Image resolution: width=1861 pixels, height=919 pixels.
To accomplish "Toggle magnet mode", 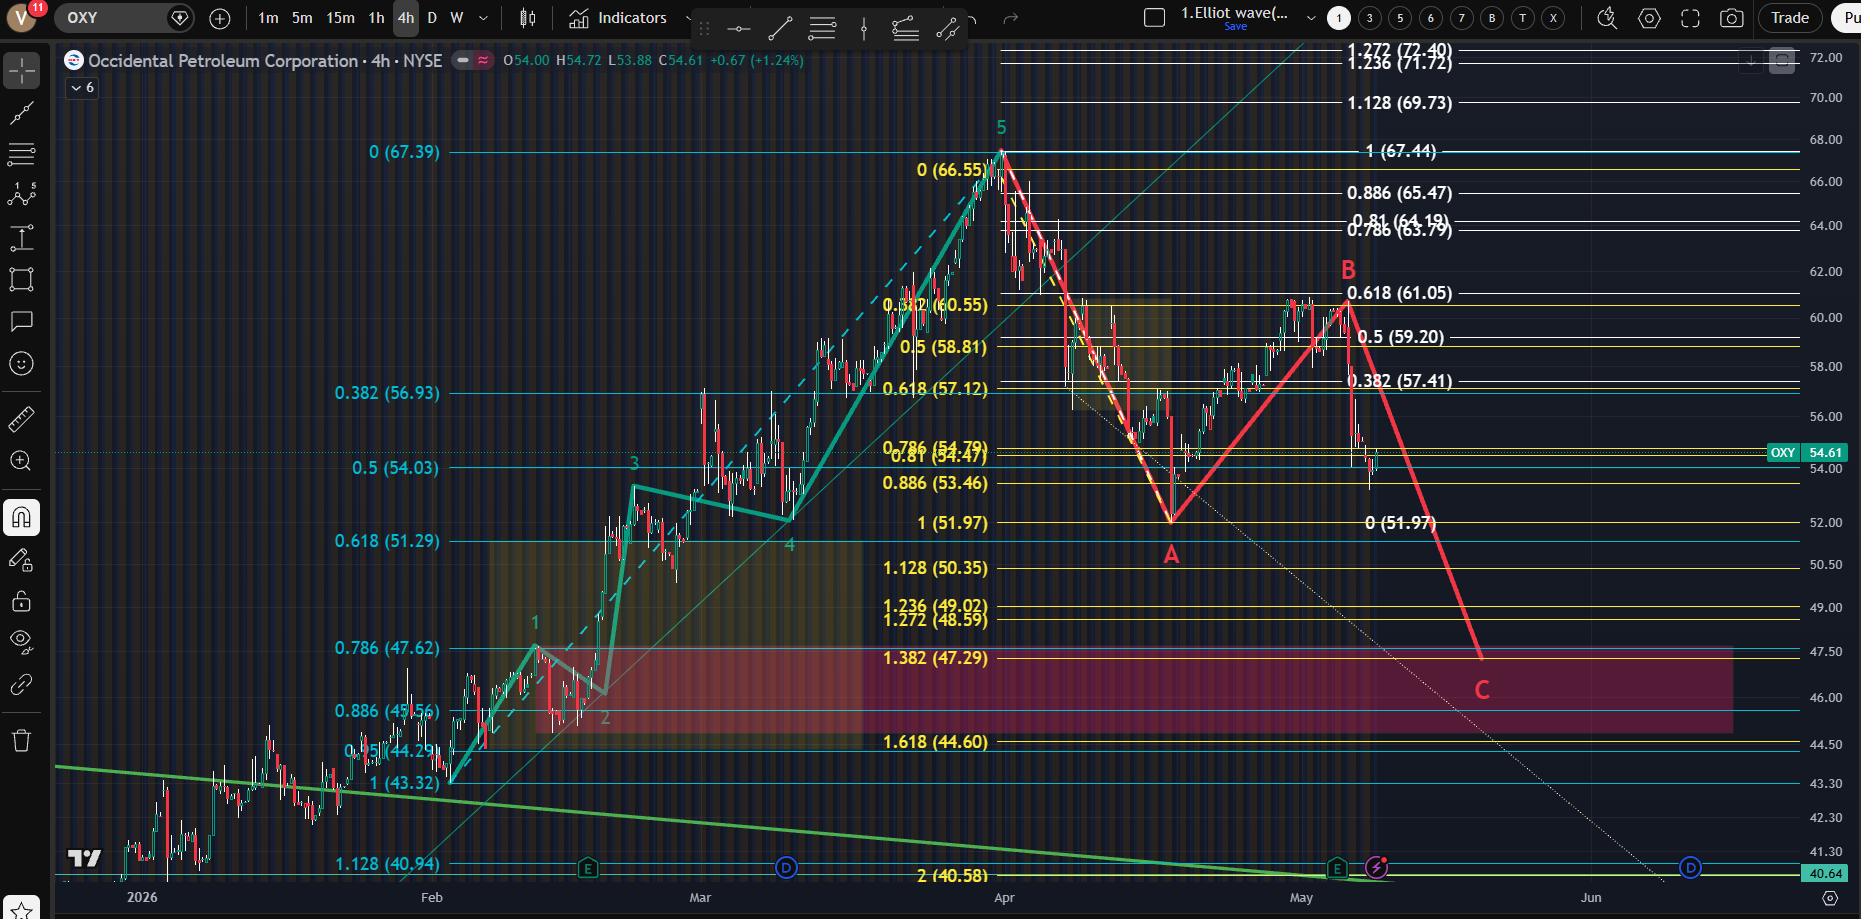I will click(x=21, y=517).
